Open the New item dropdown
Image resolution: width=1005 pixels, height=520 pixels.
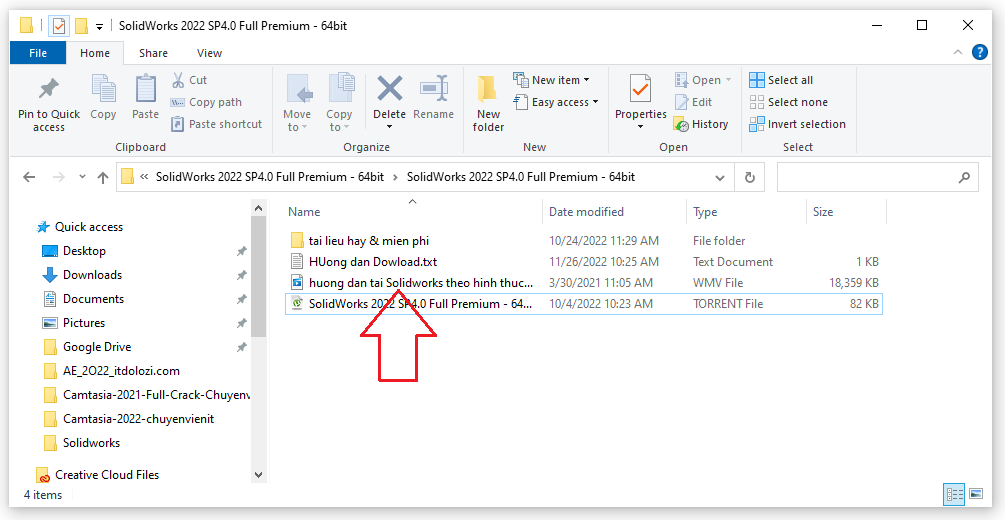(551, 80)
